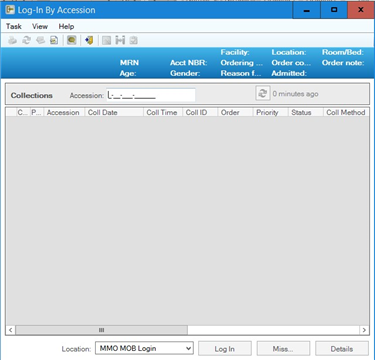375x360 pixels.
Task: Click the printer icon in the toolbar
Action: tap(12, 40)
